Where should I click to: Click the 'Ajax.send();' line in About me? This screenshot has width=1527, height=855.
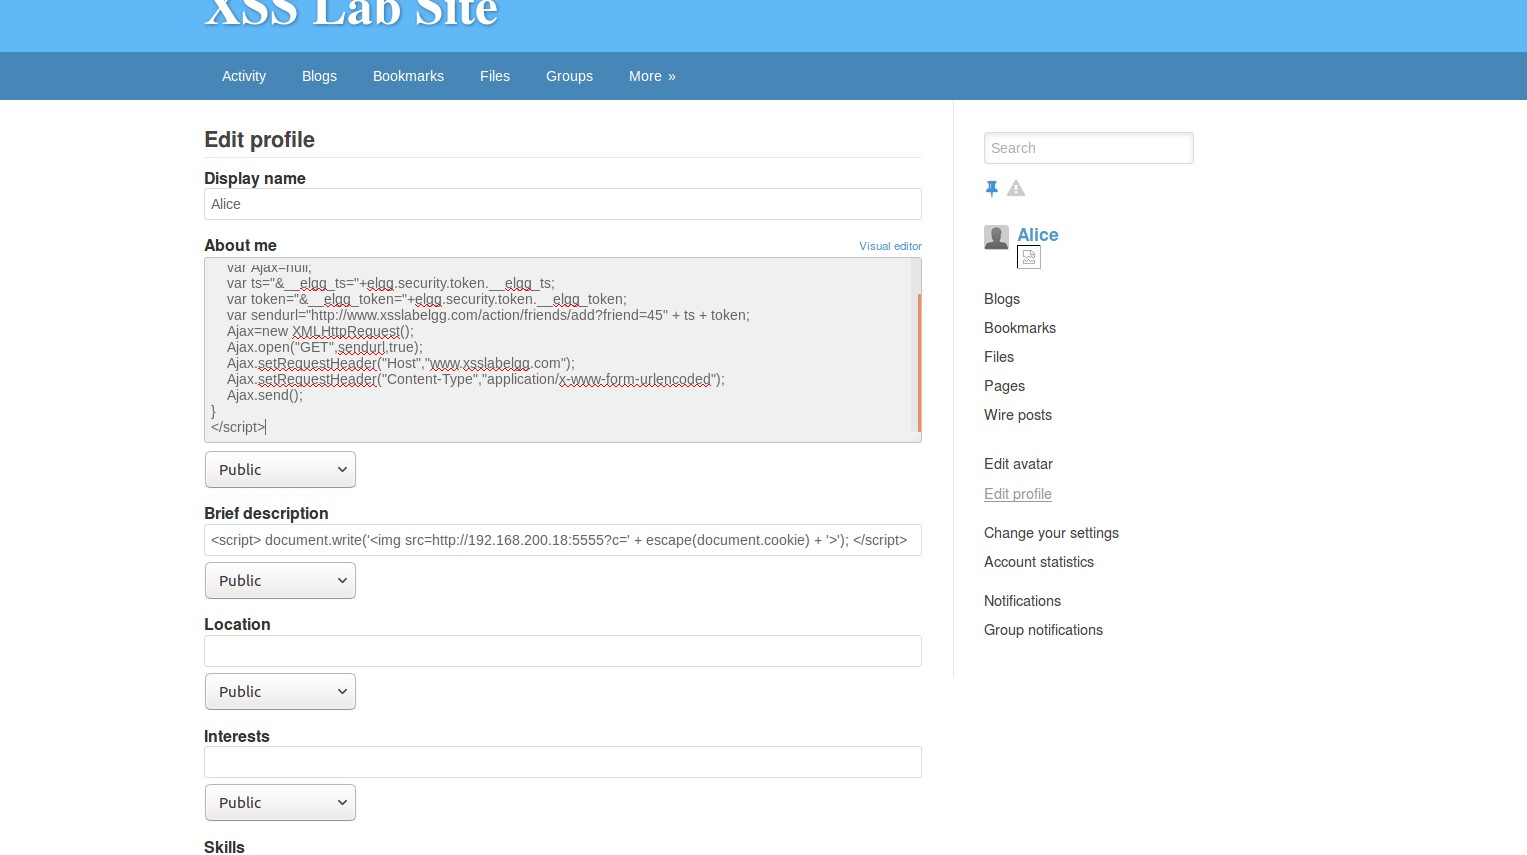point(265,395)
